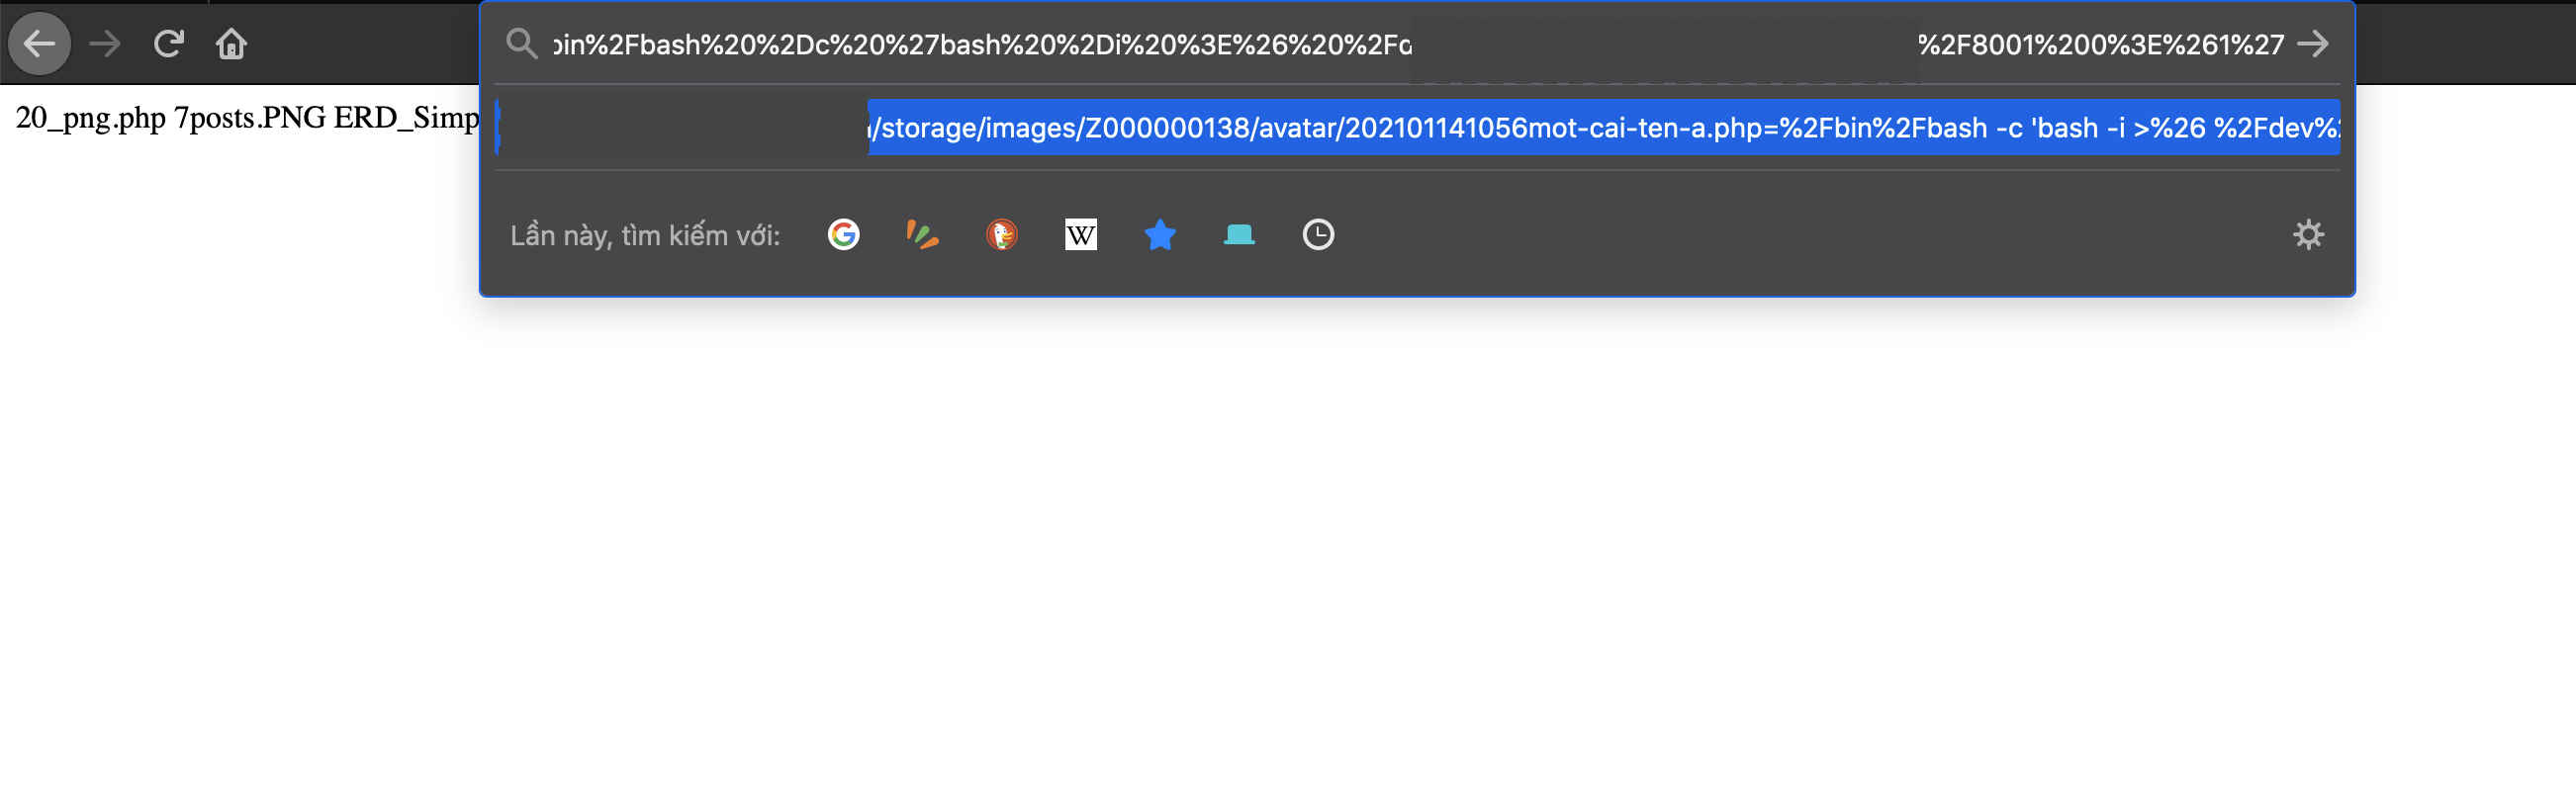Click the page text 'ERD_Simp'
Screen dimensions: 2576x799
(x=407, y=118)
